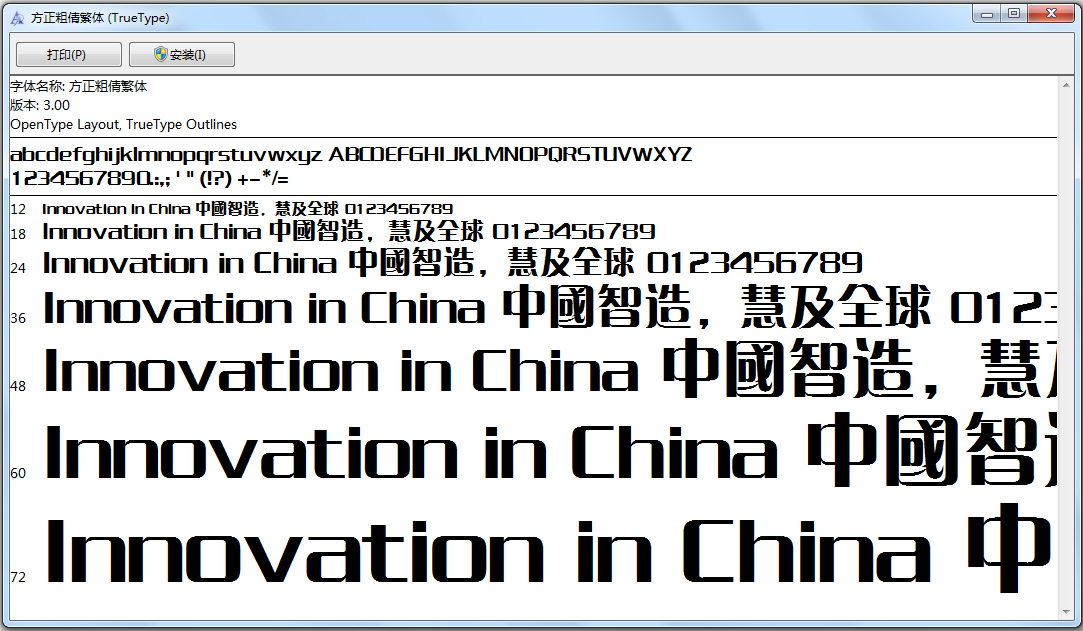Viewport: 1083px width, 631px height.
Task: Click the 24 point sample text line
Action: click(452, 263)
